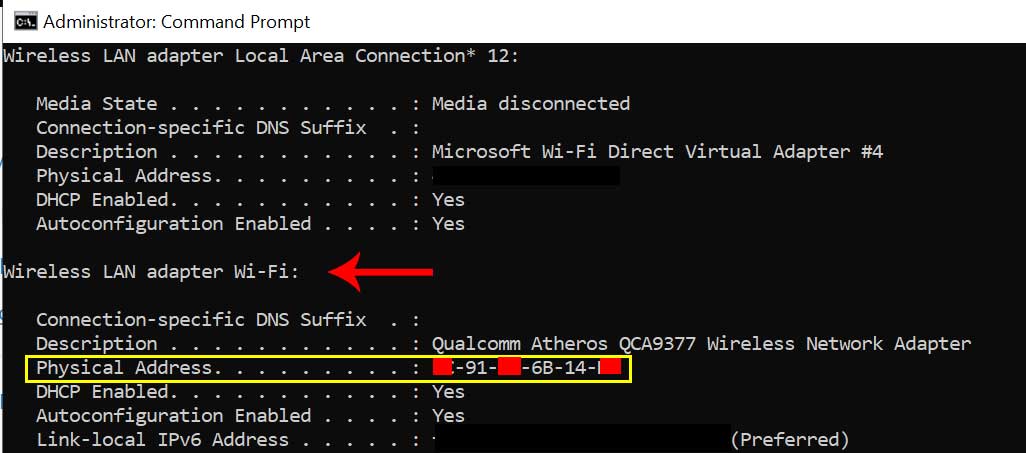Viewport: 1026px width, 453px height.
Task: Click the blacked-out IPv6 address value
Action: [x=581, y=439]
